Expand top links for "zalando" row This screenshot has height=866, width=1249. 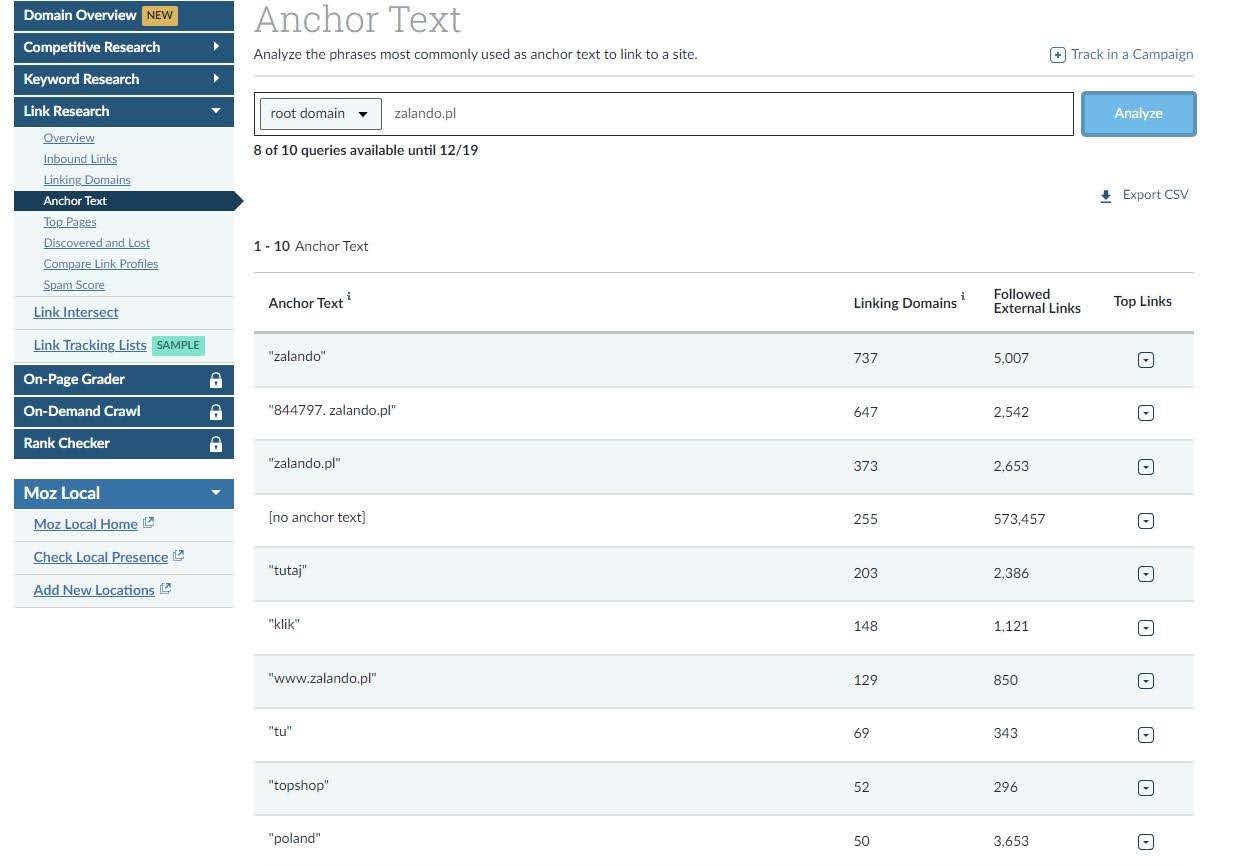[1146, 359]
